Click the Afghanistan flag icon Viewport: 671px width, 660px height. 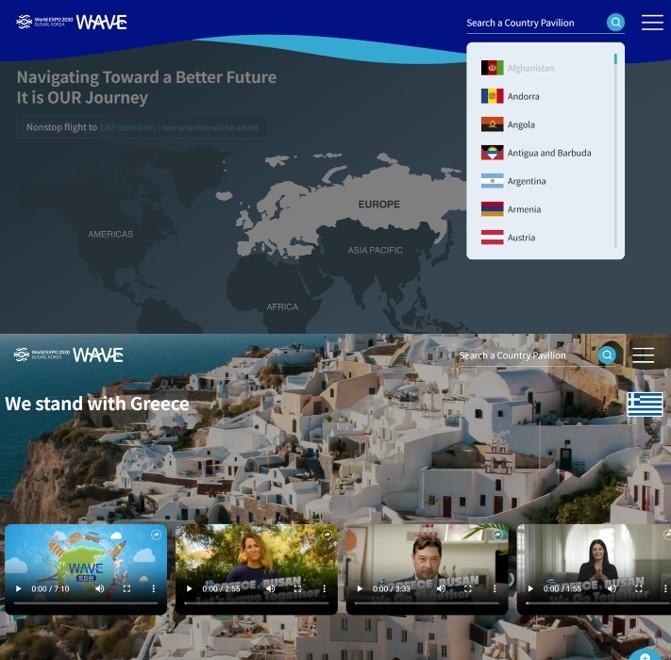pyautogui.click(x=492, y=68)
